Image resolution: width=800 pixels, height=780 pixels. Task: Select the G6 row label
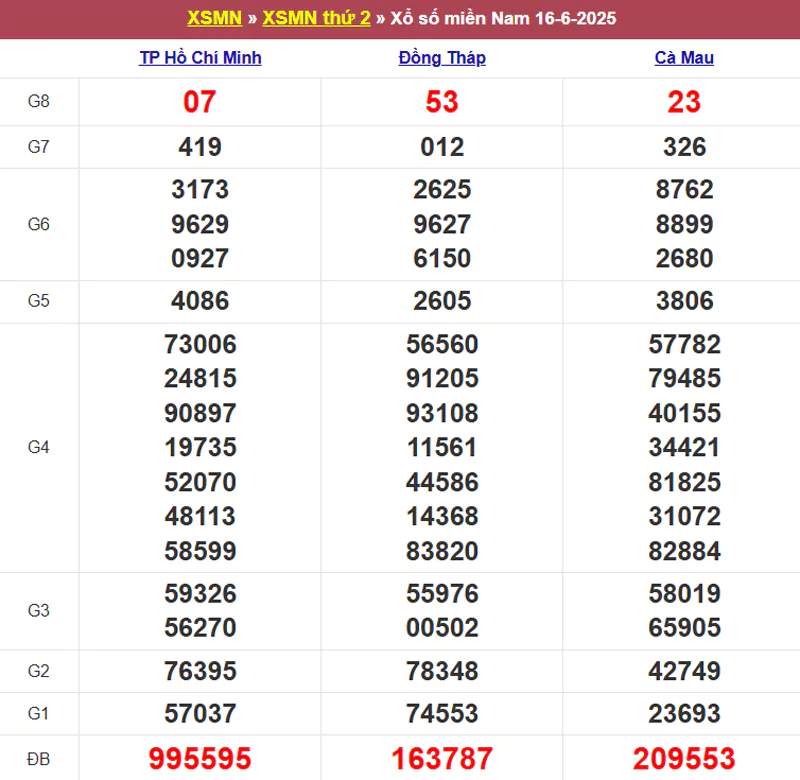tap(39, 224)
